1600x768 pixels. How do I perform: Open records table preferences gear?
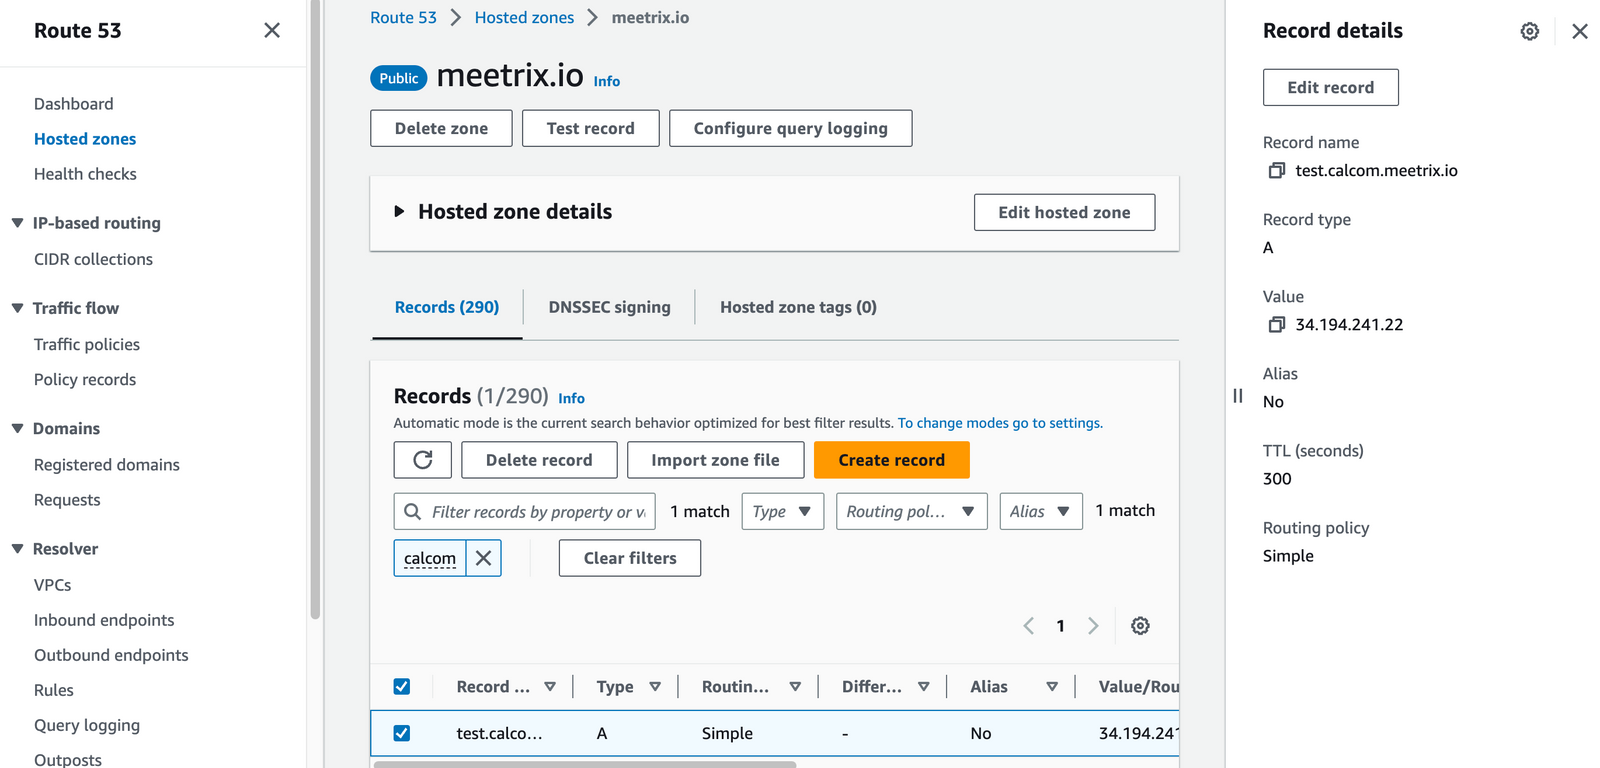coord(1140,626)
